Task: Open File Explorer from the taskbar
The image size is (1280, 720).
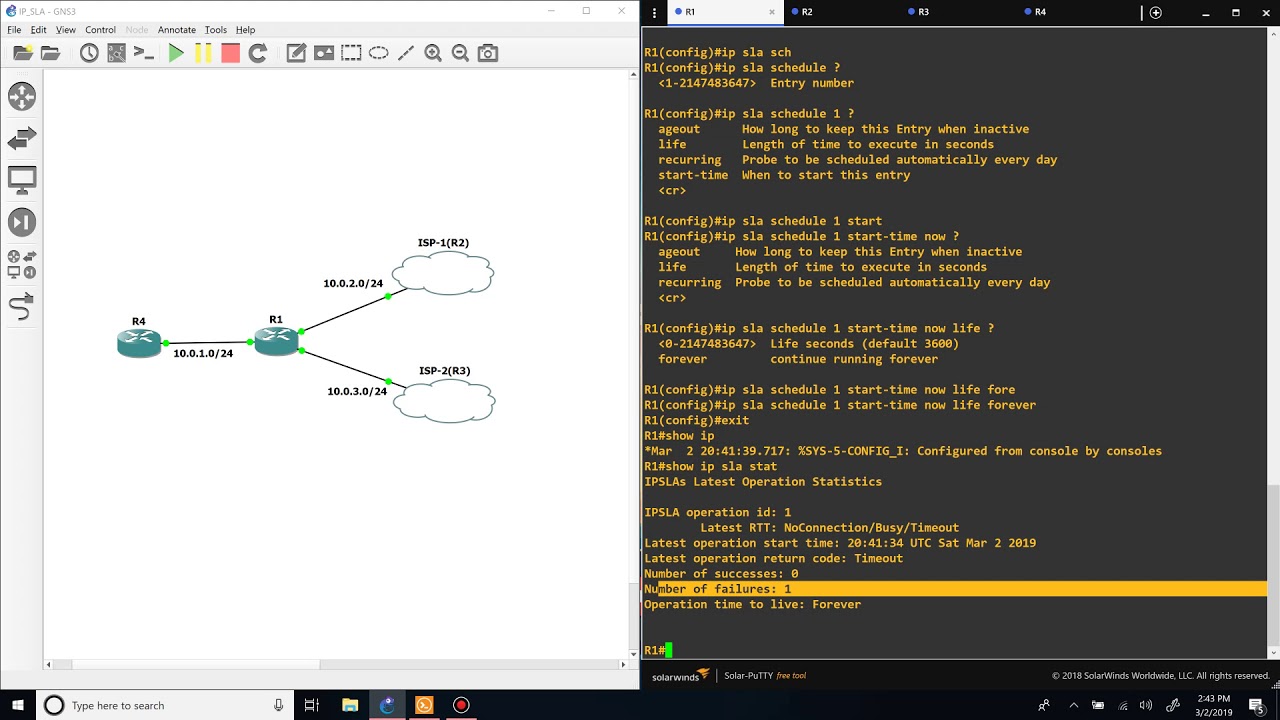Action: pyautogui.click(x=350, y=705)
